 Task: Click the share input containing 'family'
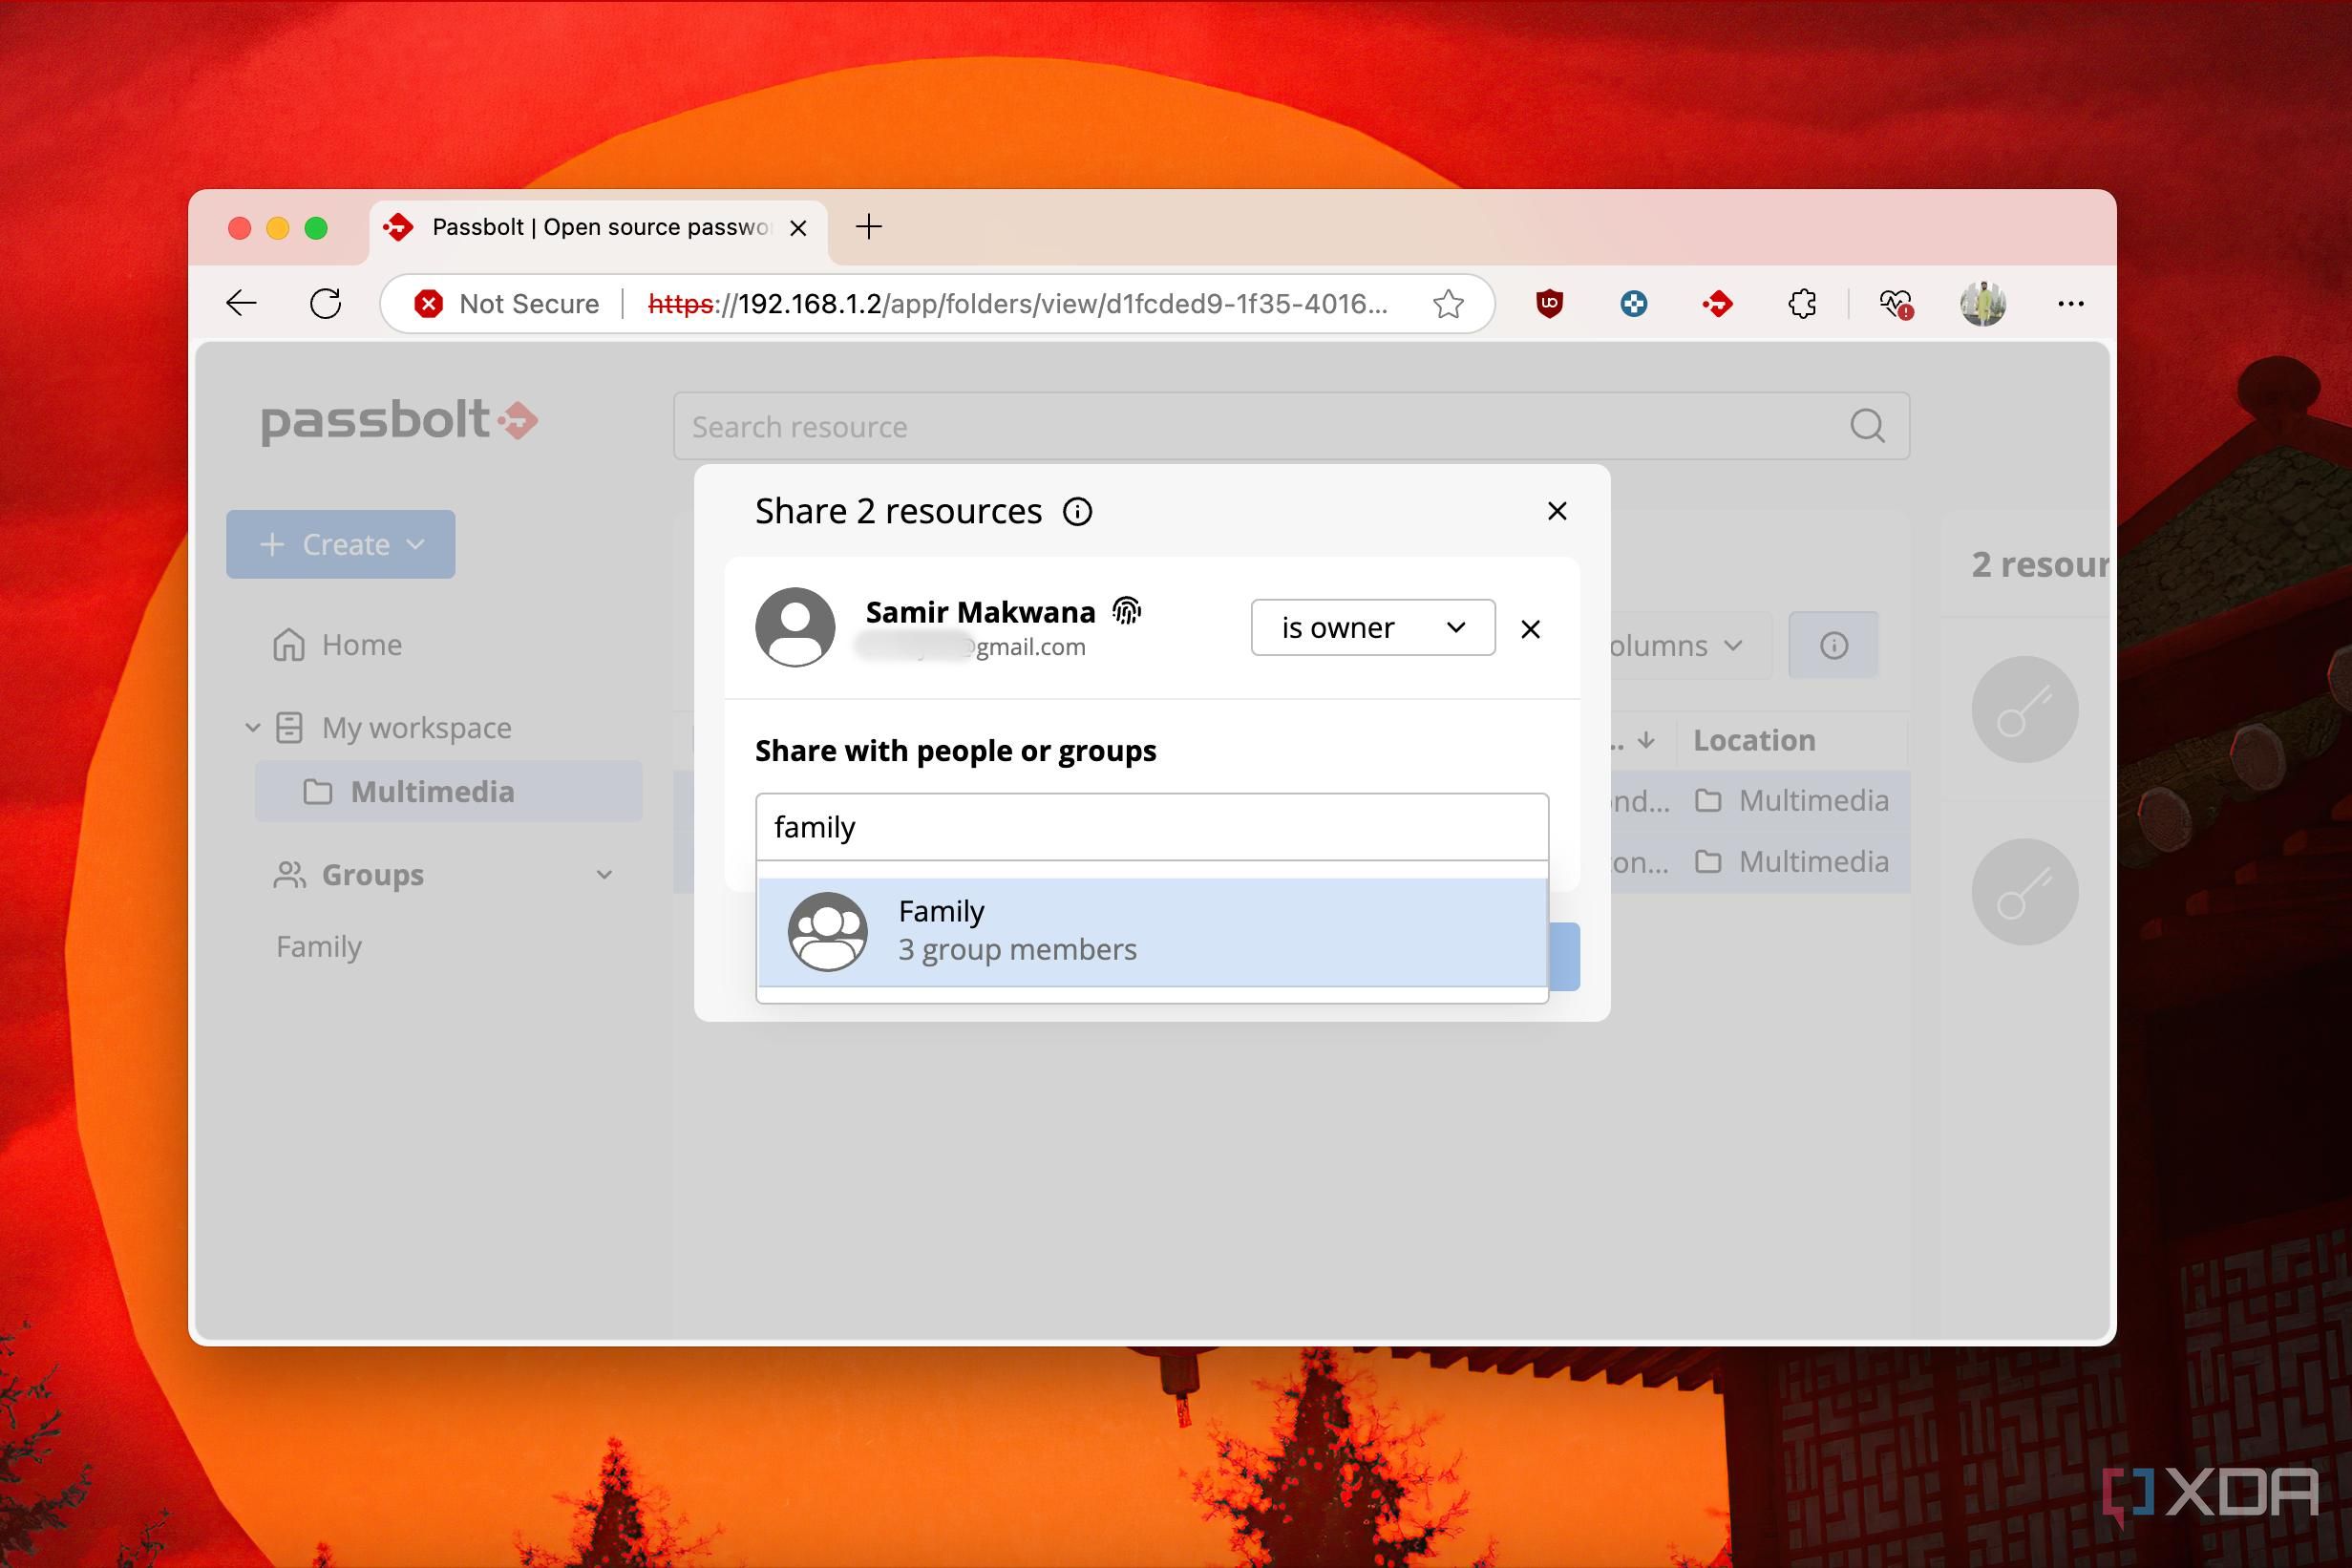[x=1152, y=827]
